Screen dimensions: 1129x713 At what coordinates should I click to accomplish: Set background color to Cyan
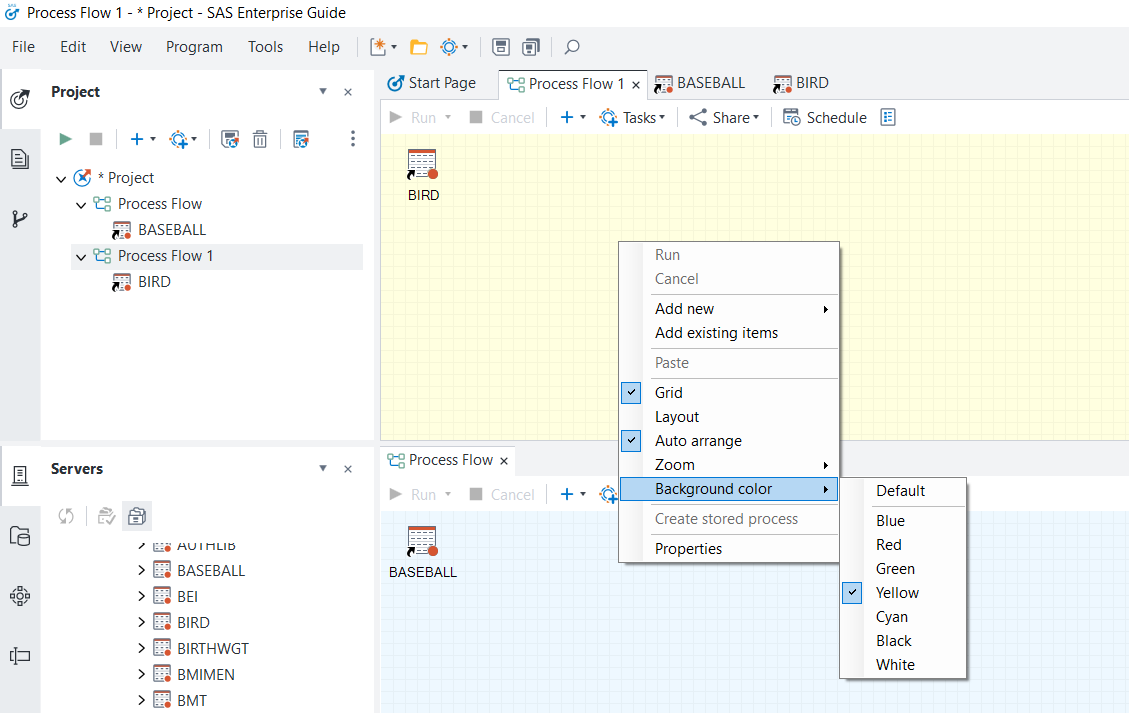click(892, 617)
